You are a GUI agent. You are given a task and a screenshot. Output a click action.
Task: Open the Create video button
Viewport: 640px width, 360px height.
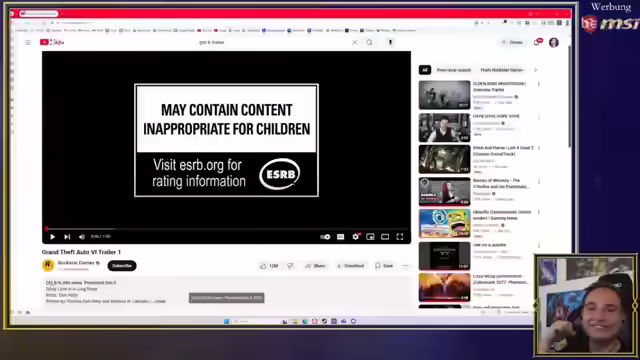[x=513, y=42]
